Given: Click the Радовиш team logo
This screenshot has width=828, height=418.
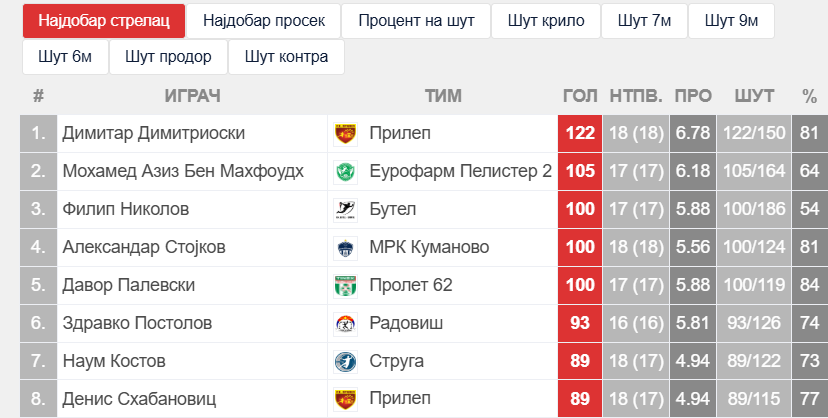Looking at the screenshot, I should coord(345,323).
